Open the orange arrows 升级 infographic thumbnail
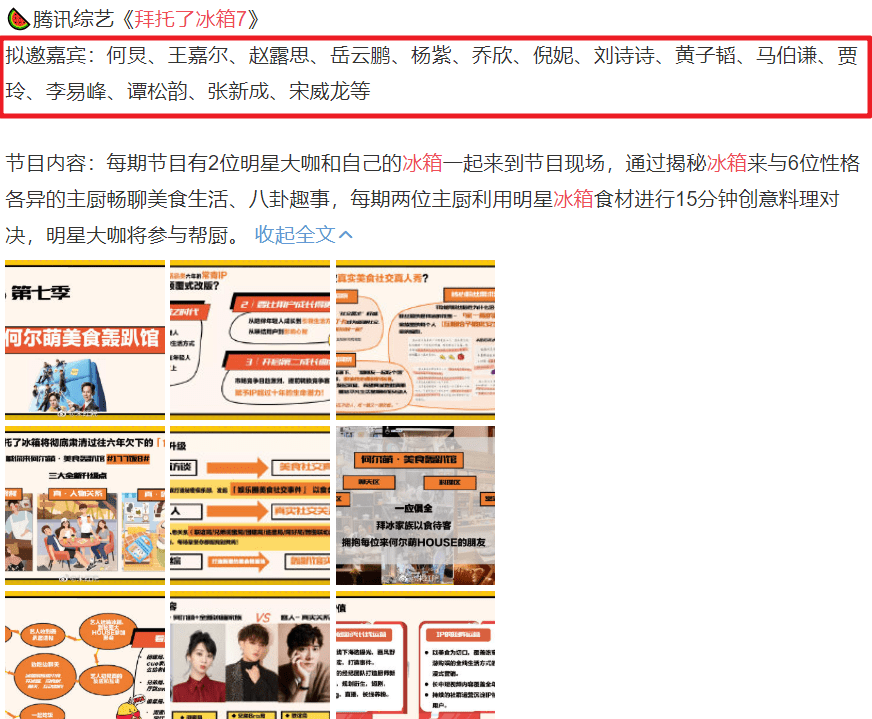 (248, 505)
